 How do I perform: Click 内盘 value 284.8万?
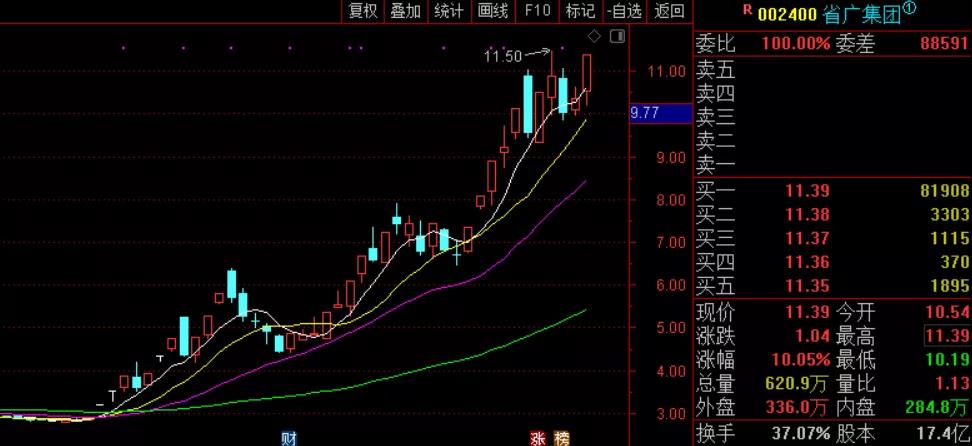(x=938, y=408)
